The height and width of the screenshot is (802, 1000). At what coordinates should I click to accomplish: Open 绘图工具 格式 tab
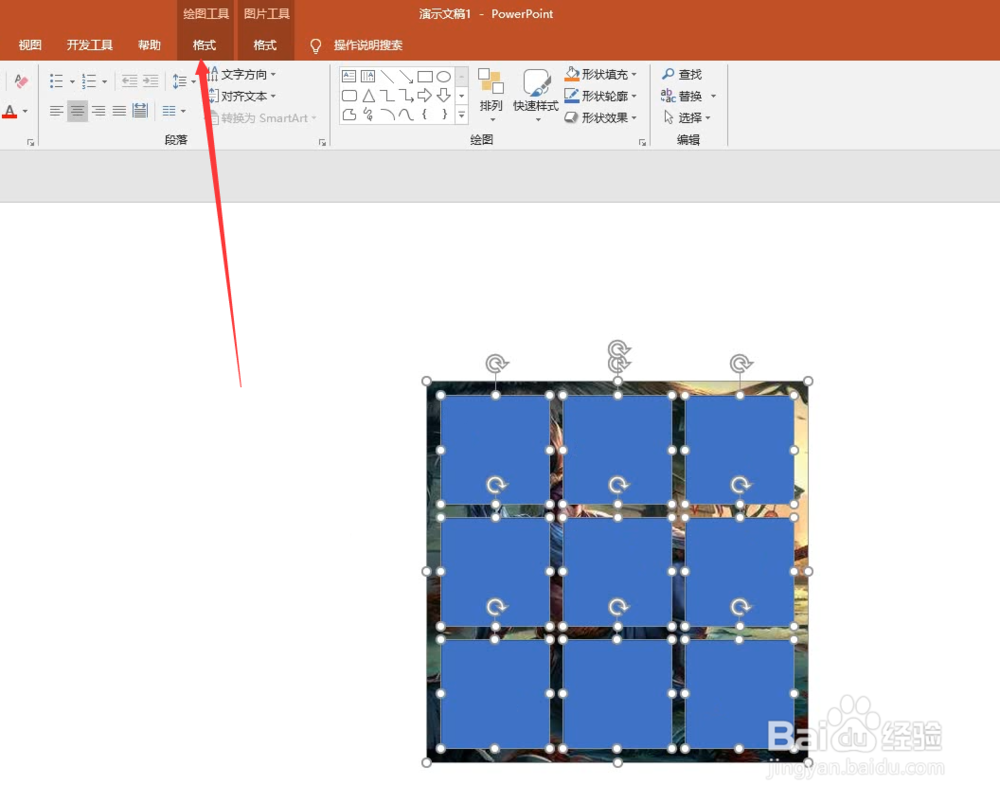click(205, 45)
